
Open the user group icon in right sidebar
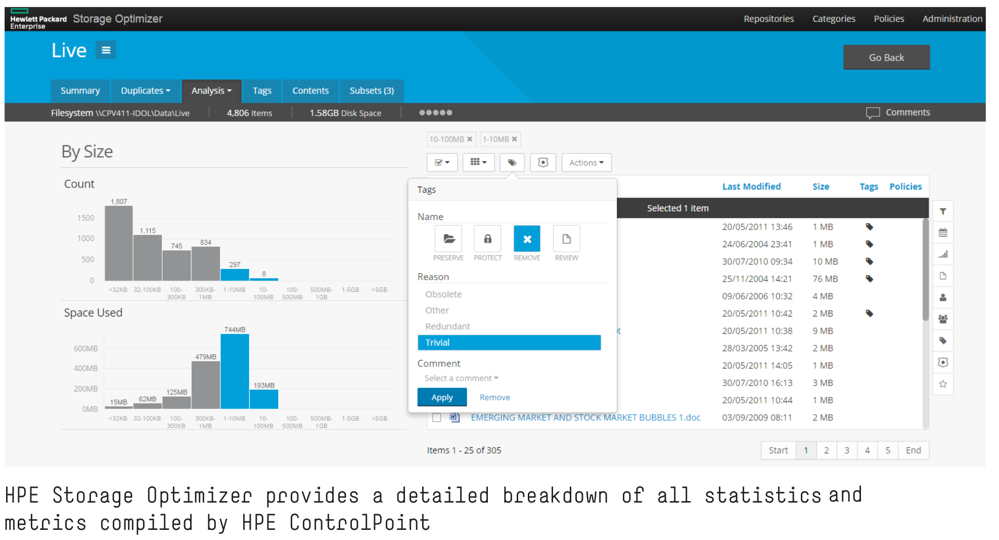coord(943,319)
